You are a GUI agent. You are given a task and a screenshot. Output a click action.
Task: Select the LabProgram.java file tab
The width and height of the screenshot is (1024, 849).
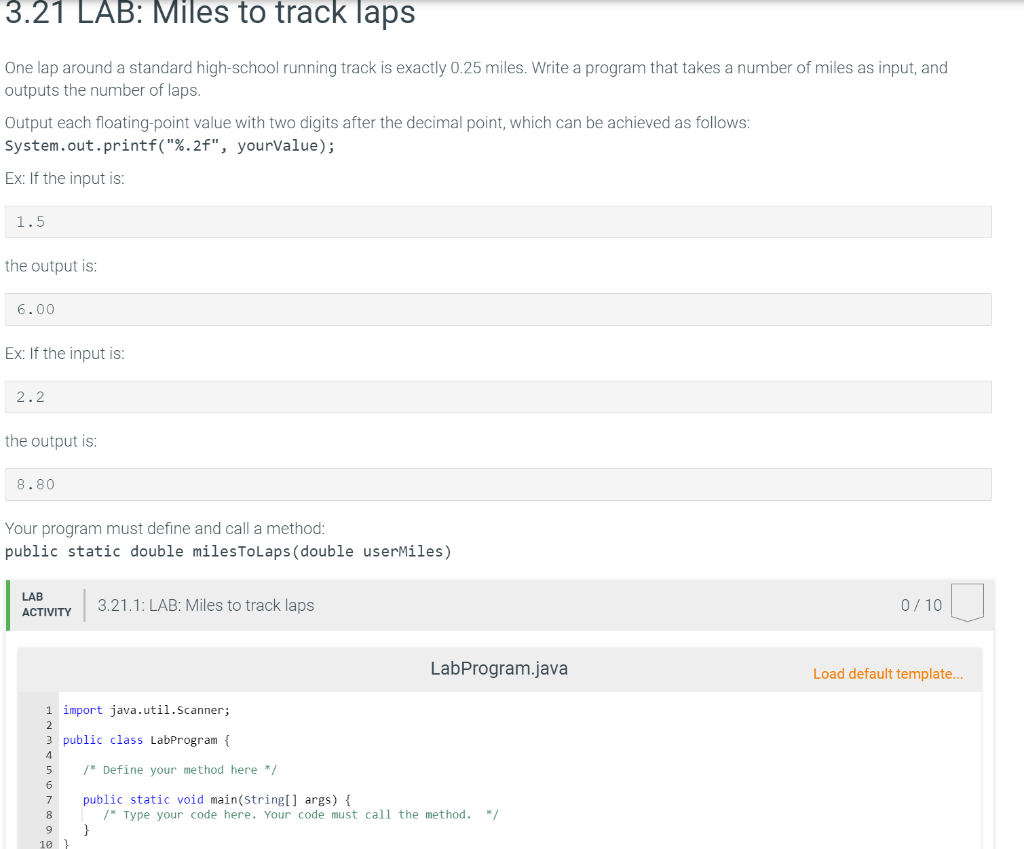pyautogui.click(x=498, y=668)
